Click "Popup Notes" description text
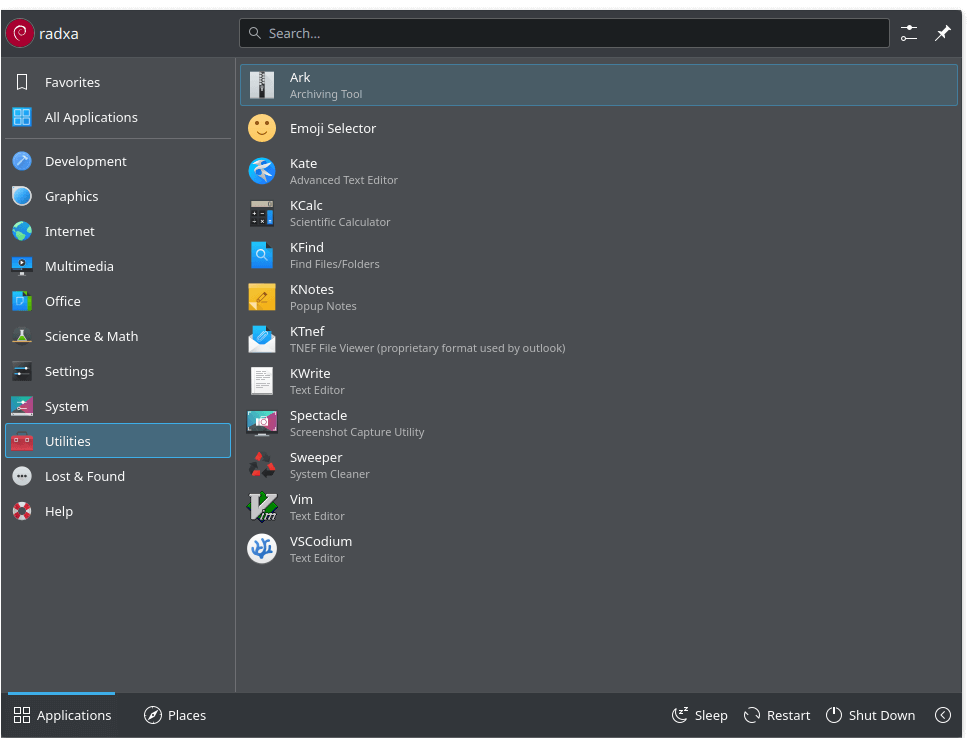972x739 pixels. [x=323, y=306]
